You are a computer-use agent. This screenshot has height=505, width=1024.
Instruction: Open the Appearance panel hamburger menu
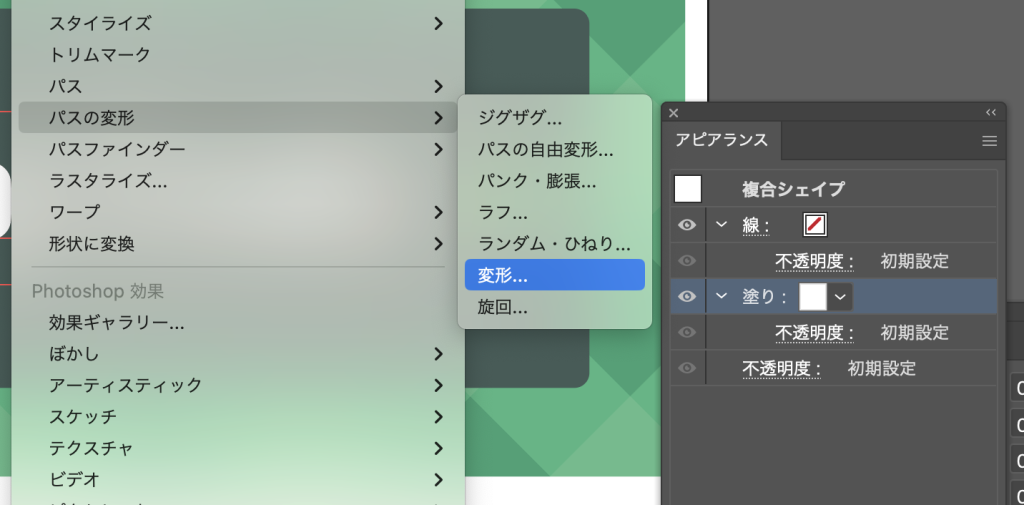tap(989, 141)
